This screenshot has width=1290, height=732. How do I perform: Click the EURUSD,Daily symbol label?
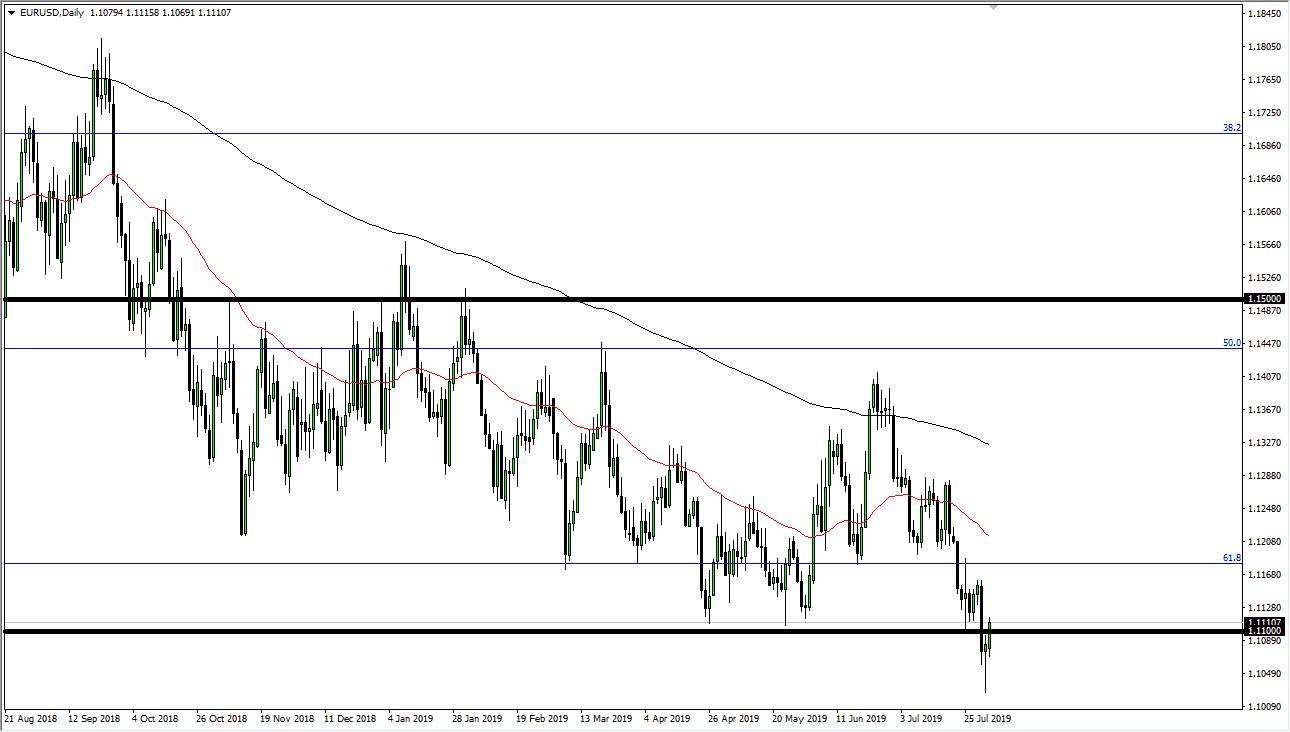point(52,12)
